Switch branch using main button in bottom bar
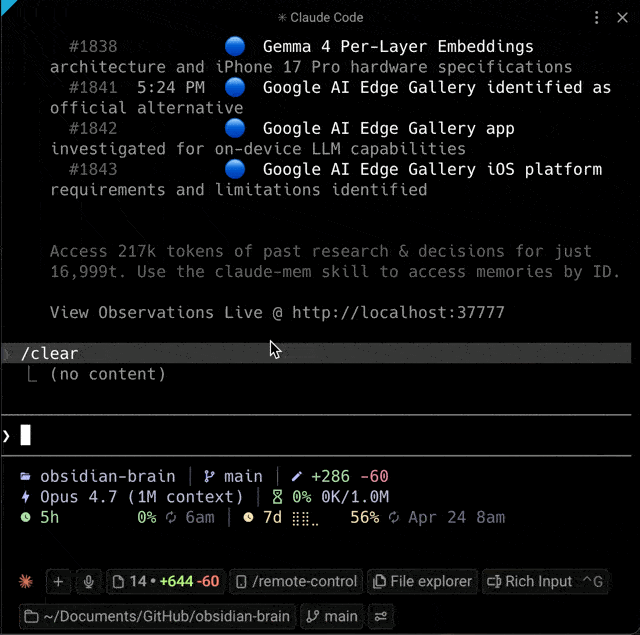This screenshot has height=635, width=640. [x=332, y=616]
